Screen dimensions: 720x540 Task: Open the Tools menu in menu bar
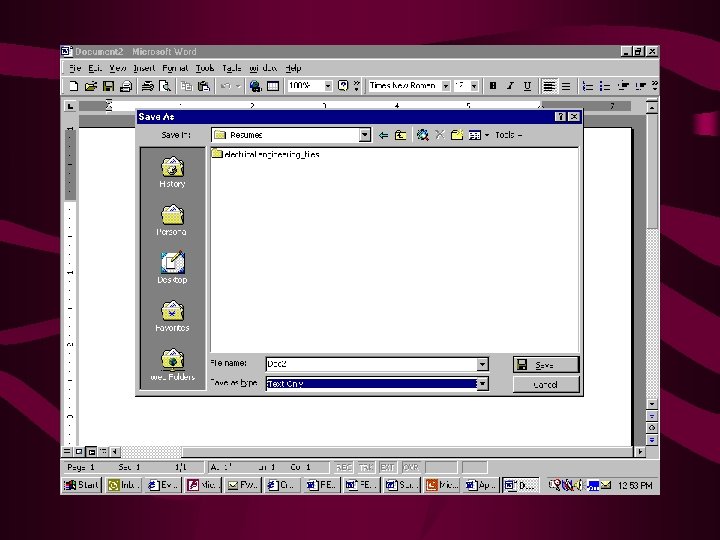tap(205, 68)
